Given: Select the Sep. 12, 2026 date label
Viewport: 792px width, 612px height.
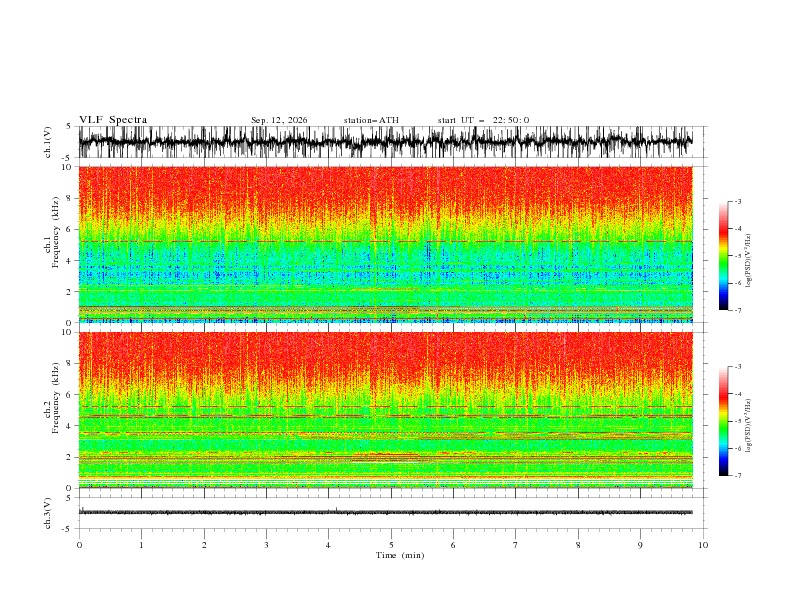Looking at the screenshot, I should [279, 120].
